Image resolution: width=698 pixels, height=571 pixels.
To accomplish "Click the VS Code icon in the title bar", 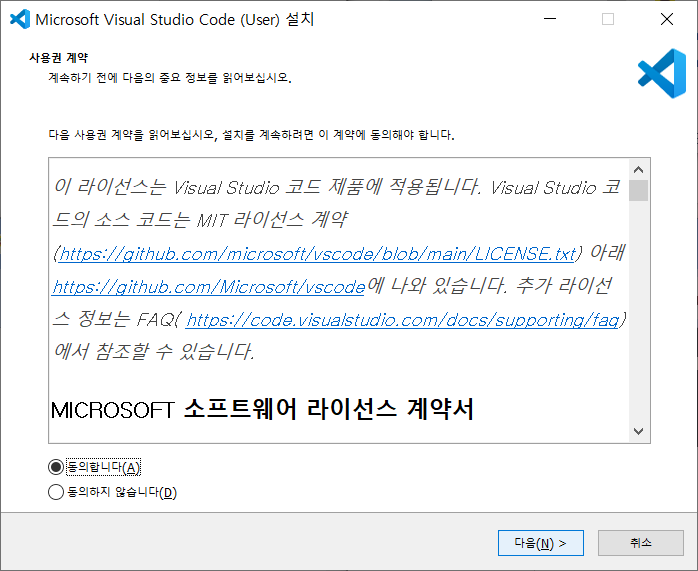I will [x=20, y=19].
